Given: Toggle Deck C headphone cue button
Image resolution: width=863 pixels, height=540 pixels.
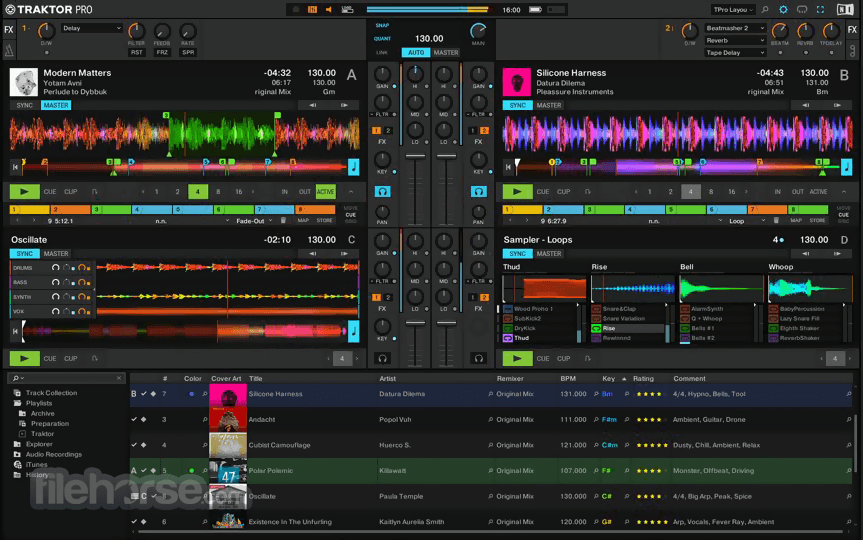Looking at the screenshot, I should [x=383, y=358].
